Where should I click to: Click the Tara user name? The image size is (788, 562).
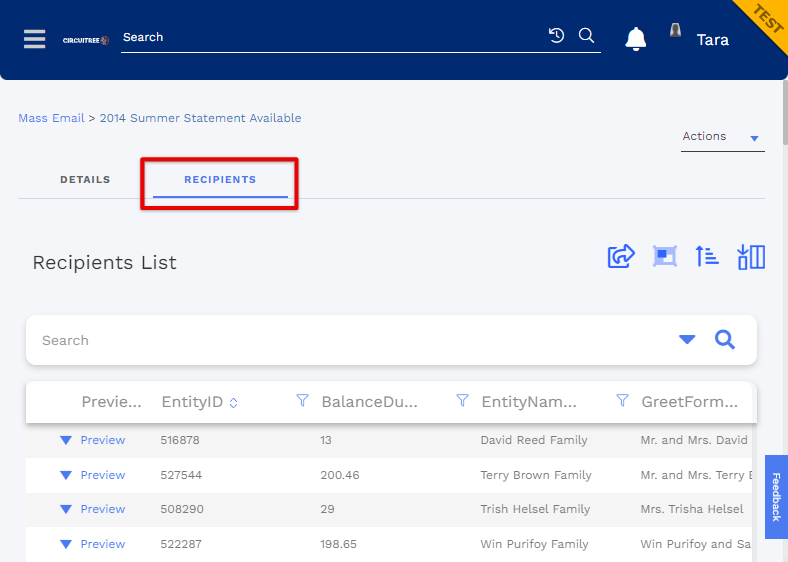(713, 40)
